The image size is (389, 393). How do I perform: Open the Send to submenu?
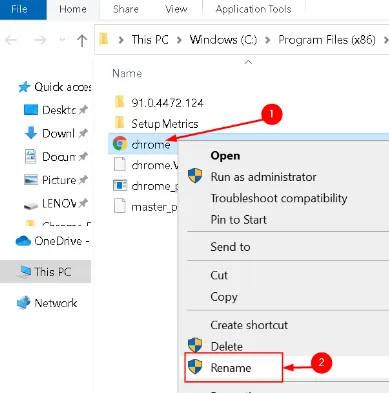pos(230,247)
